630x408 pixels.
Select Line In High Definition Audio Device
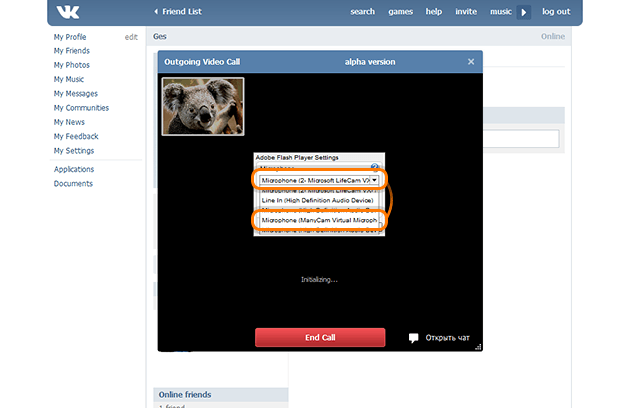[317, 200]
